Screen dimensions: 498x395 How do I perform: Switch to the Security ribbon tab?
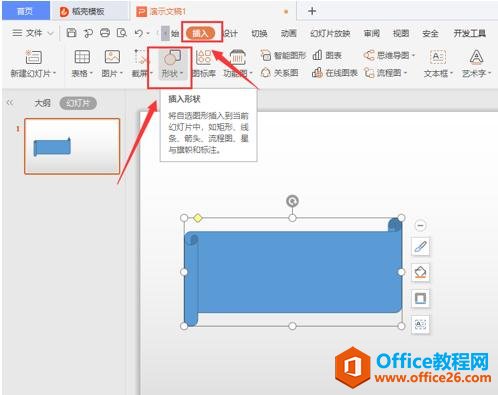[x=430, y=33]
